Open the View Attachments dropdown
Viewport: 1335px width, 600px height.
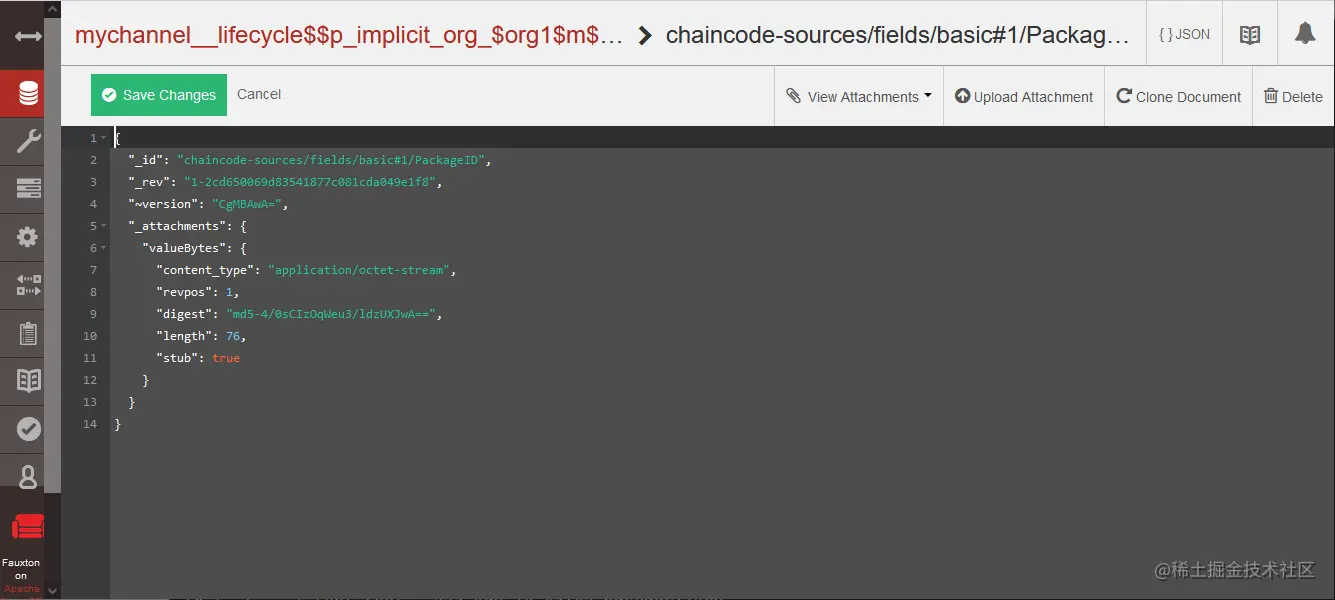tap(859, 97)
